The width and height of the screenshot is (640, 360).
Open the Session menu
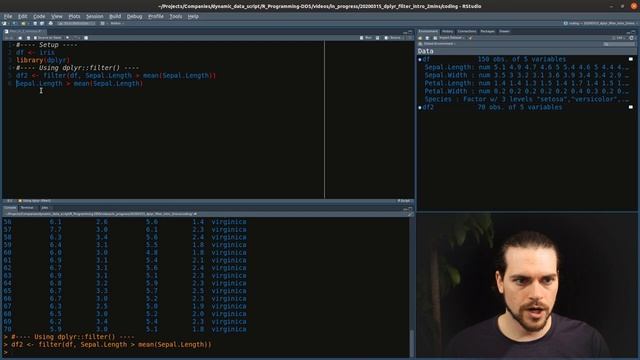tap(94, 16)
